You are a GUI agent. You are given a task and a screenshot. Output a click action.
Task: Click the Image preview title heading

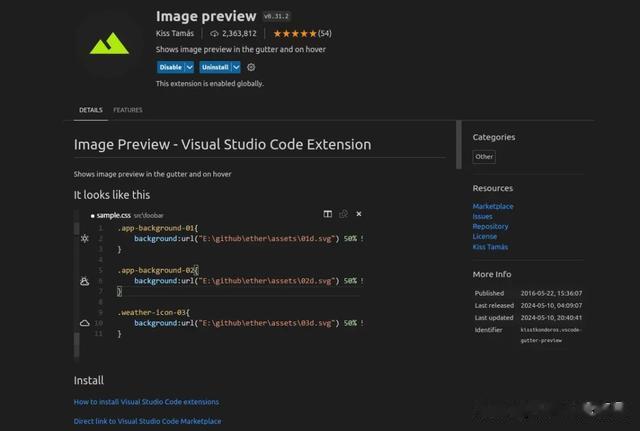pos(206,16)
